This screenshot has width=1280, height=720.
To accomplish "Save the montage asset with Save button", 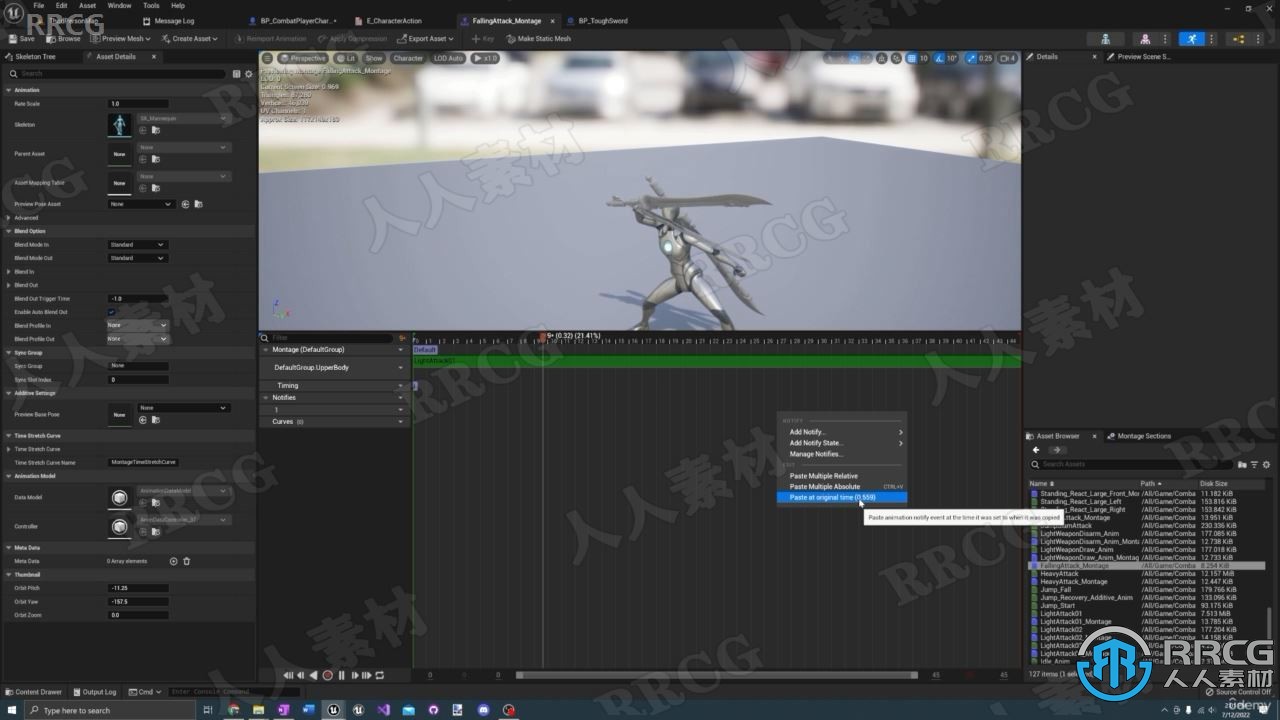I will point(21,39).
